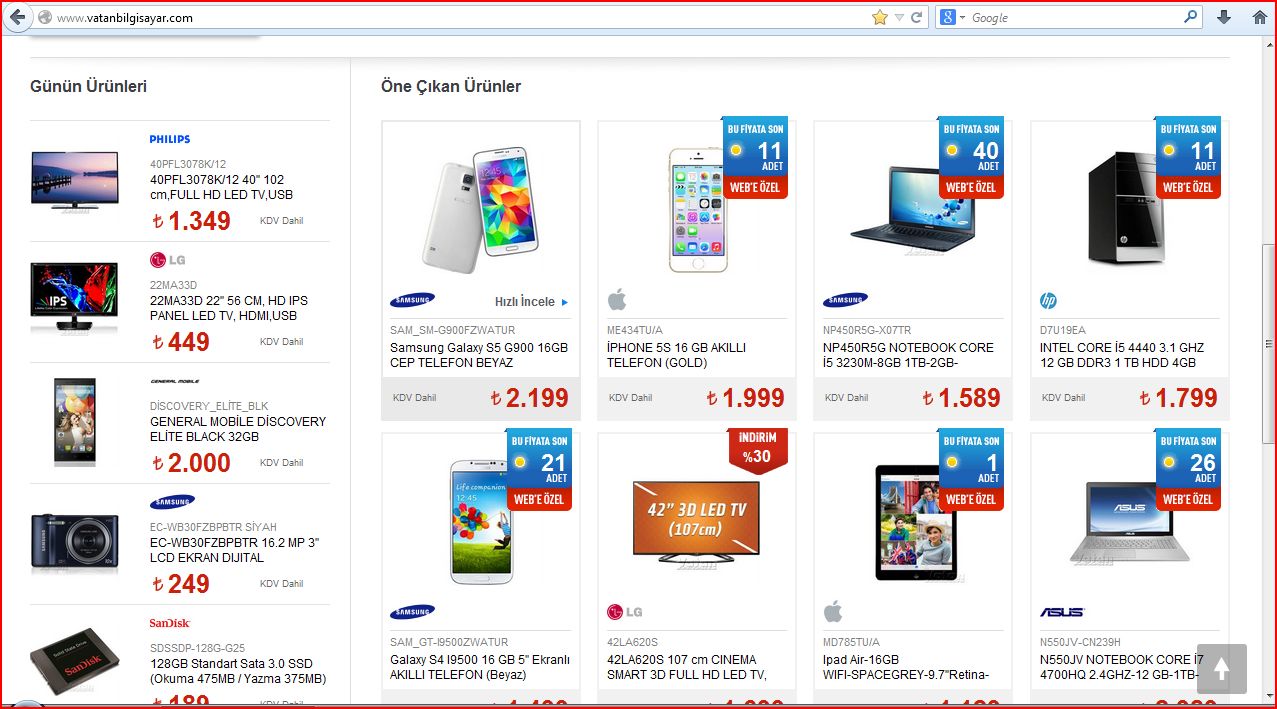Viewport: 1277px width, 709px height.
Task: Open the Samsung Galaxy S5 G900 product link
Action: [x=479, y=355]
